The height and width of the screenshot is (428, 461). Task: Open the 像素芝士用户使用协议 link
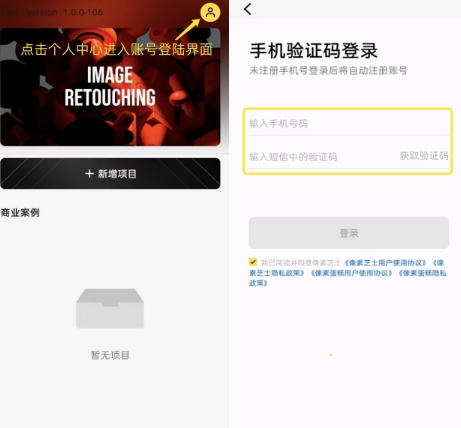(385, 263)
